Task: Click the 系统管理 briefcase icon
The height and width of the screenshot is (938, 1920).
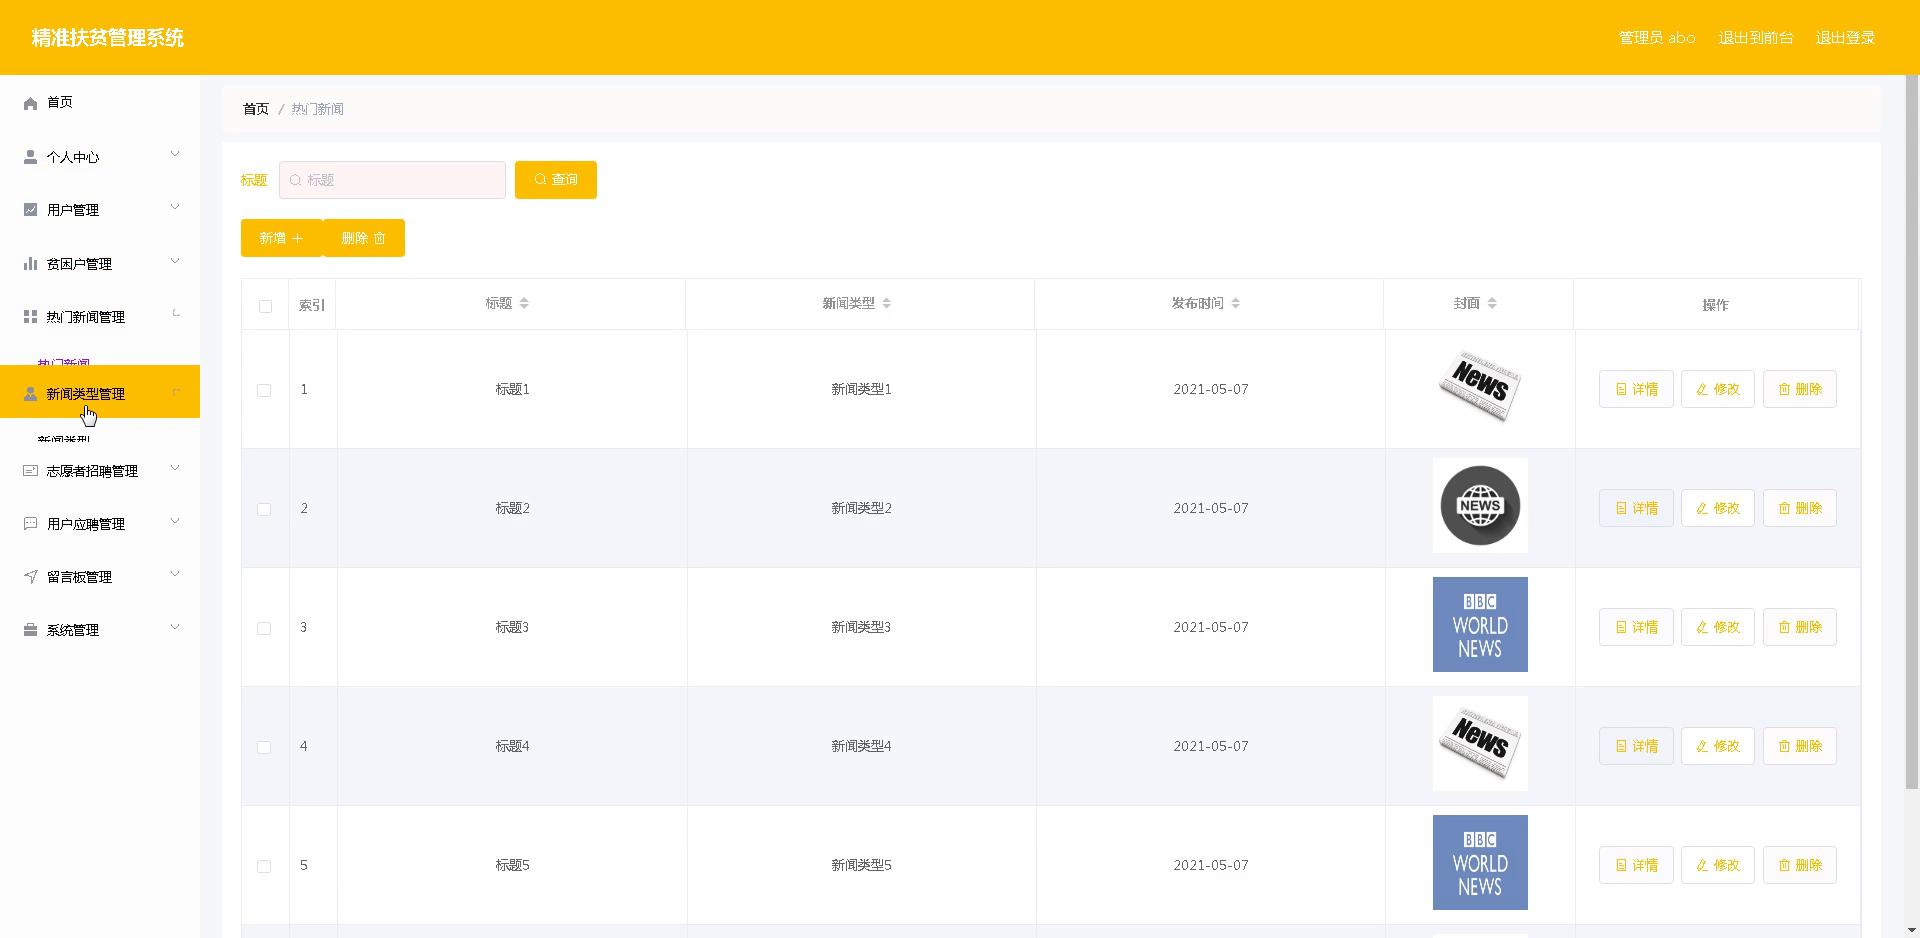Action: click(x=30, y=630)
